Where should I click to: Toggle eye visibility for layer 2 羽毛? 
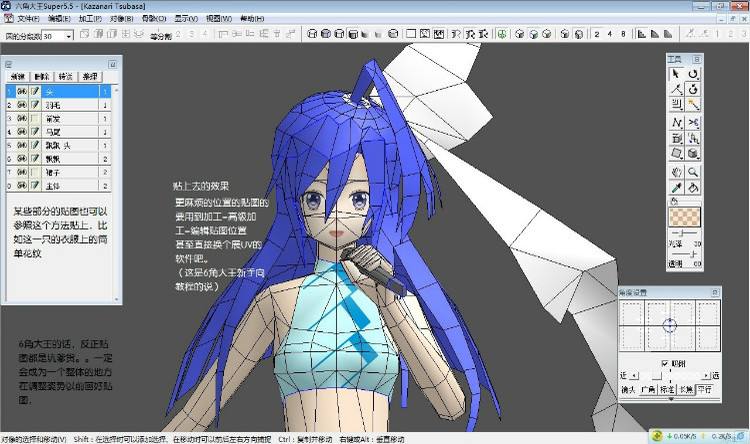(x=22, y=104)
